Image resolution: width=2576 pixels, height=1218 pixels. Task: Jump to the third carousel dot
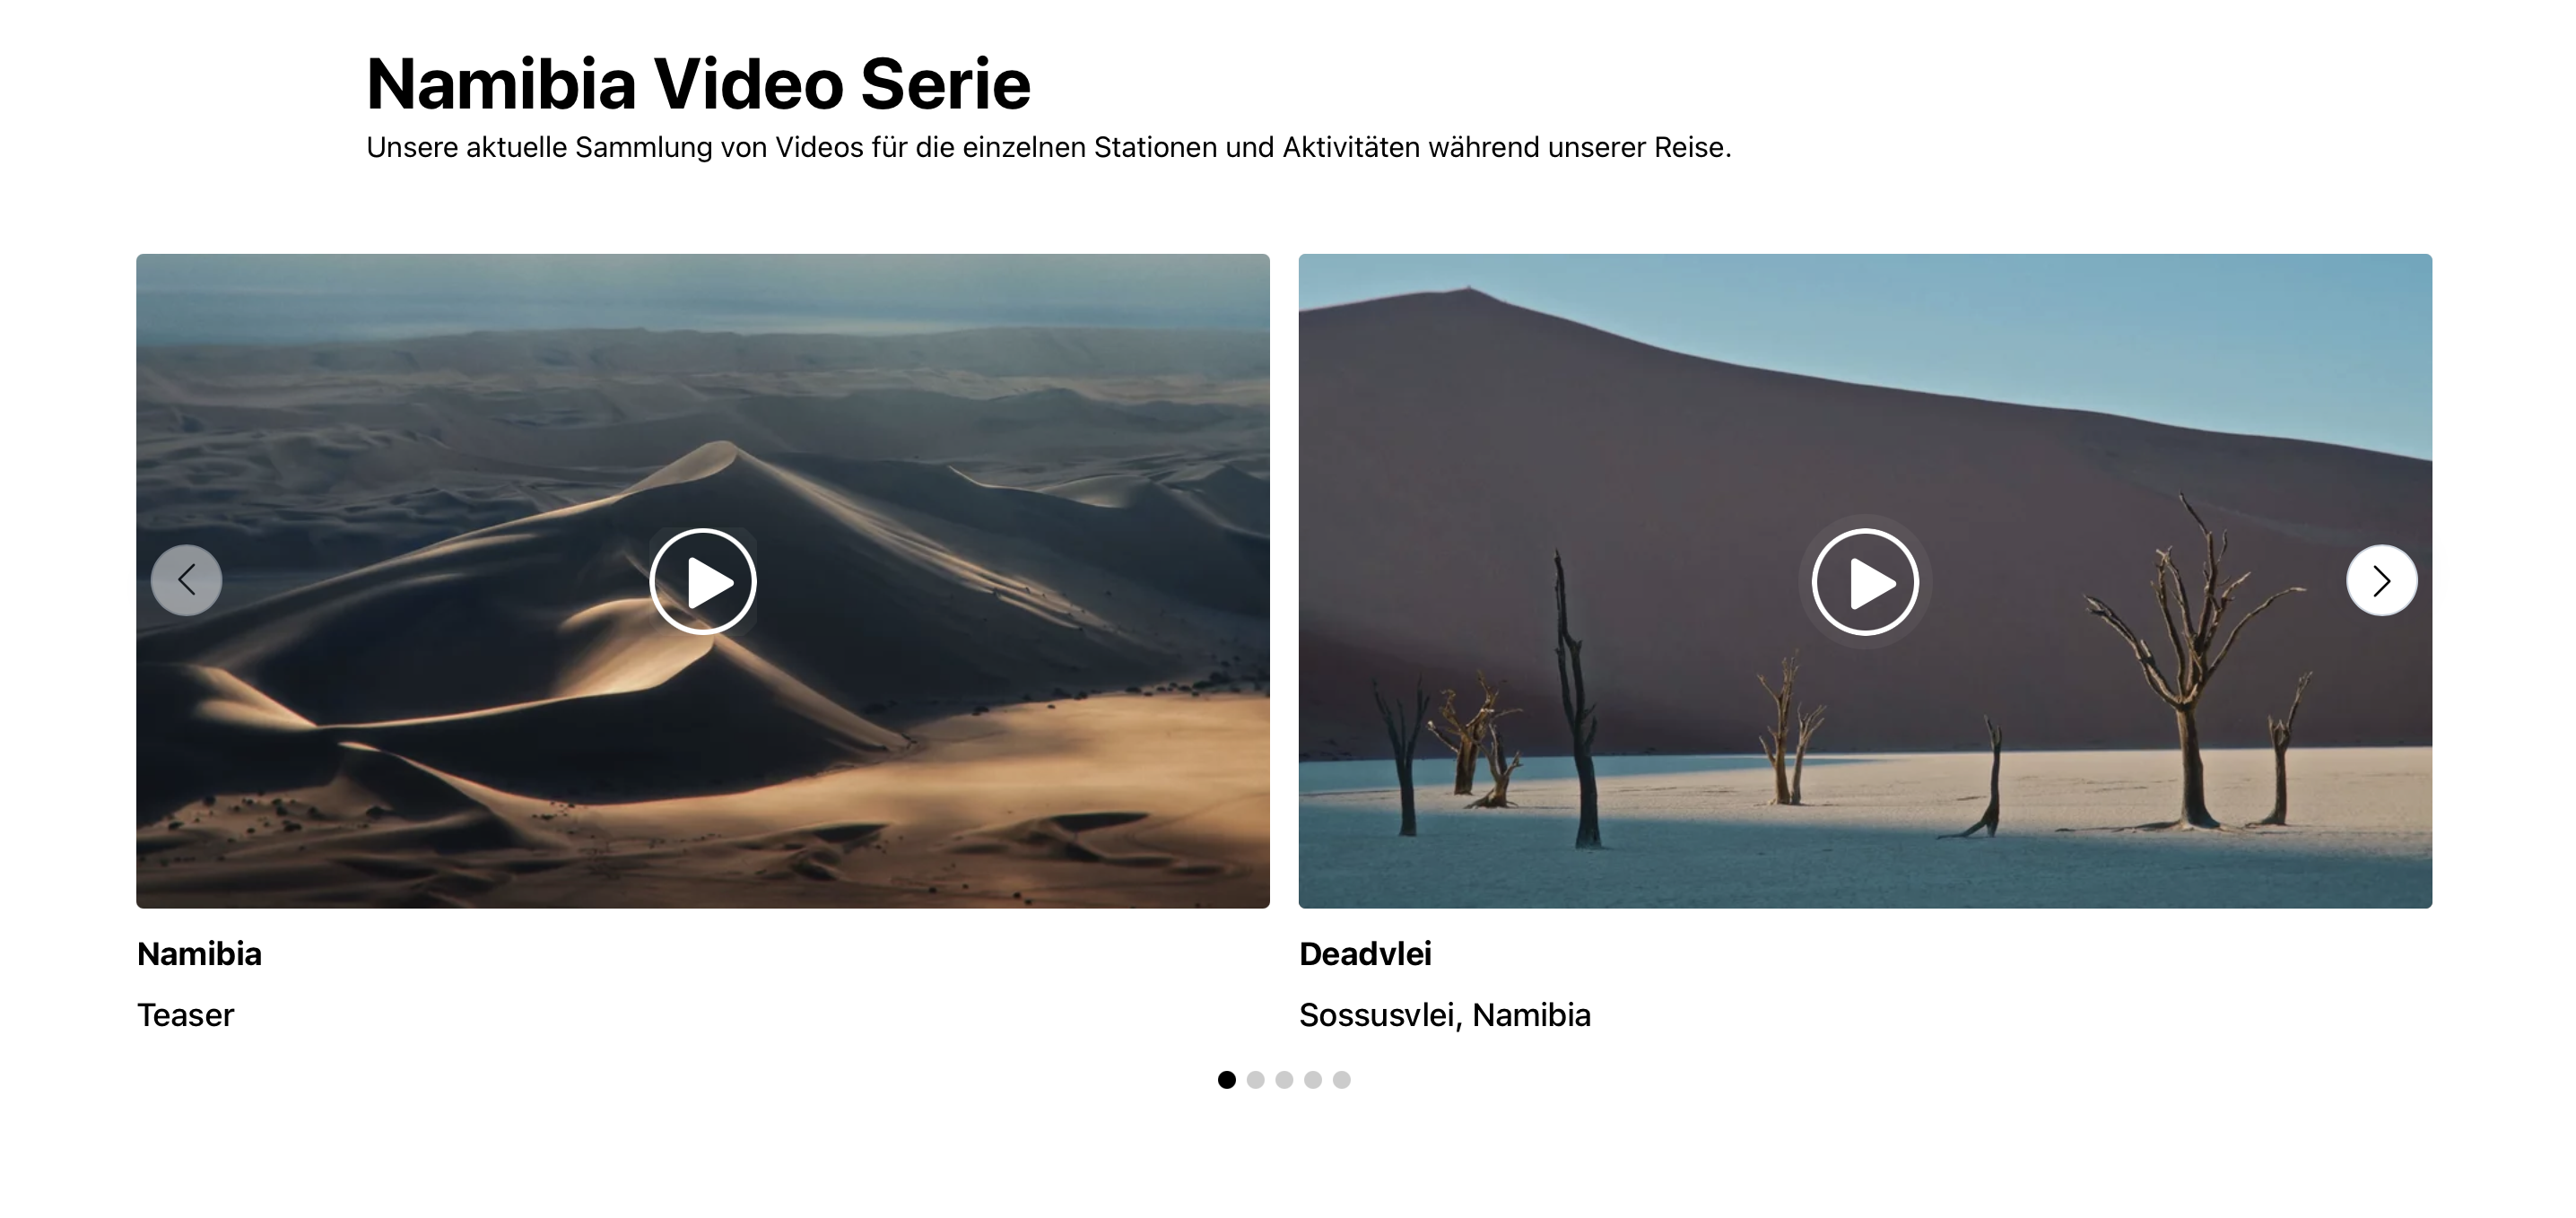[1285, 1080]
